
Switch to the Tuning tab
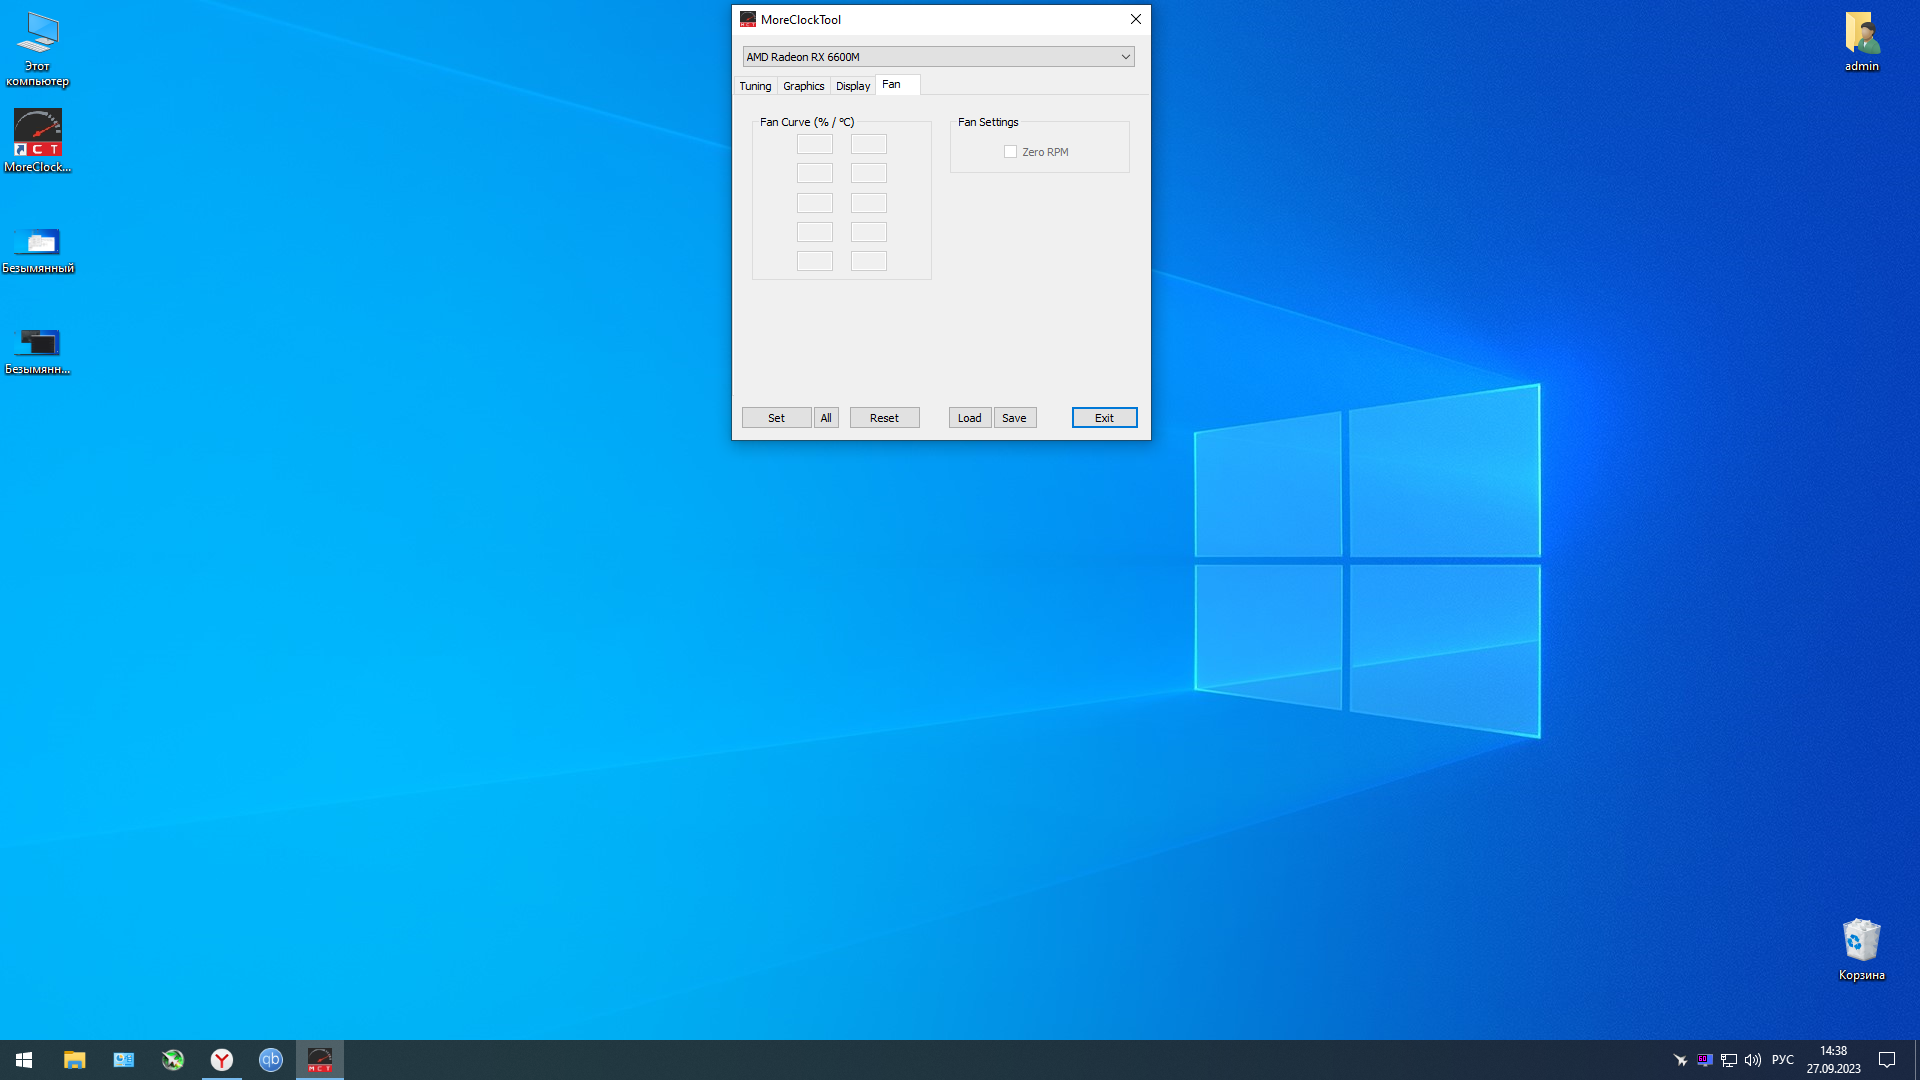point(755,86)
